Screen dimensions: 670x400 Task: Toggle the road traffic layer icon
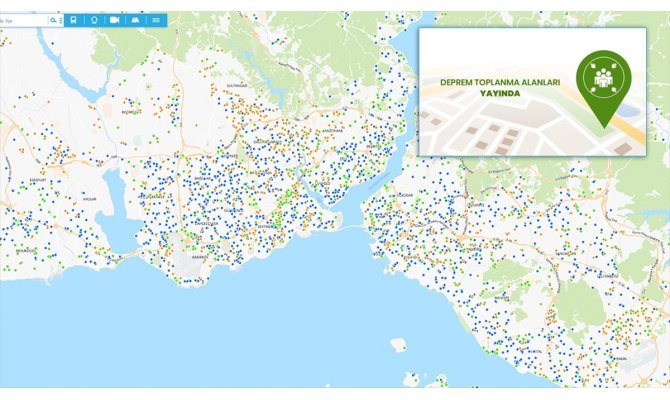(x=135, y=19)
